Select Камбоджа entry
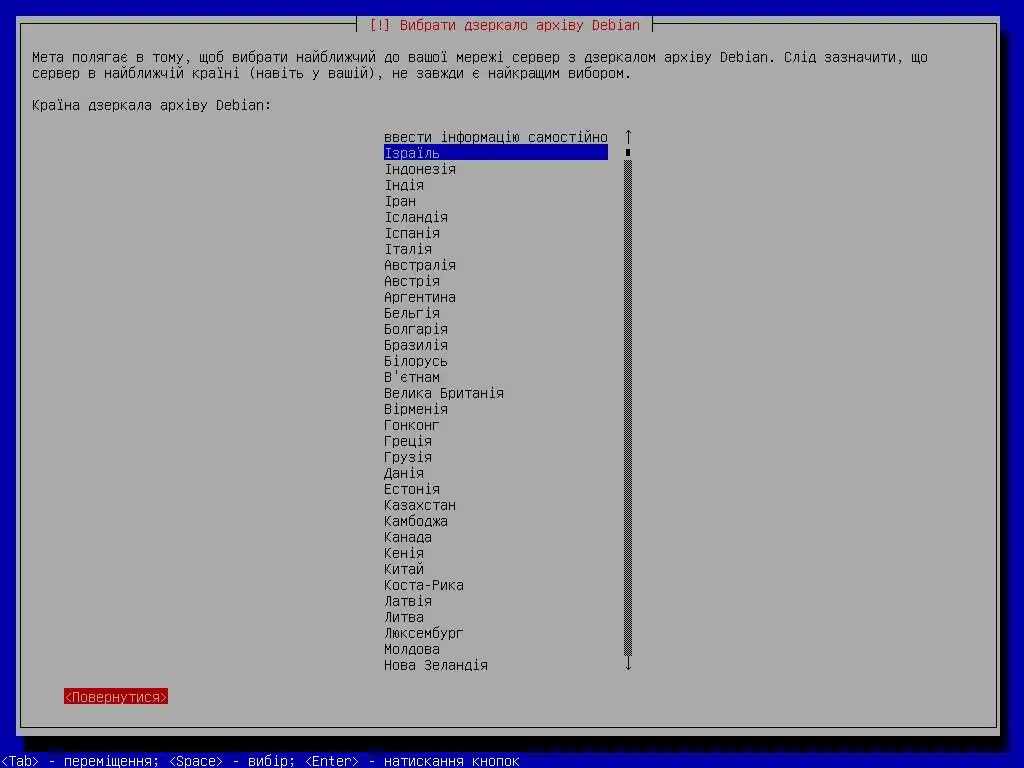 (496, 521)
